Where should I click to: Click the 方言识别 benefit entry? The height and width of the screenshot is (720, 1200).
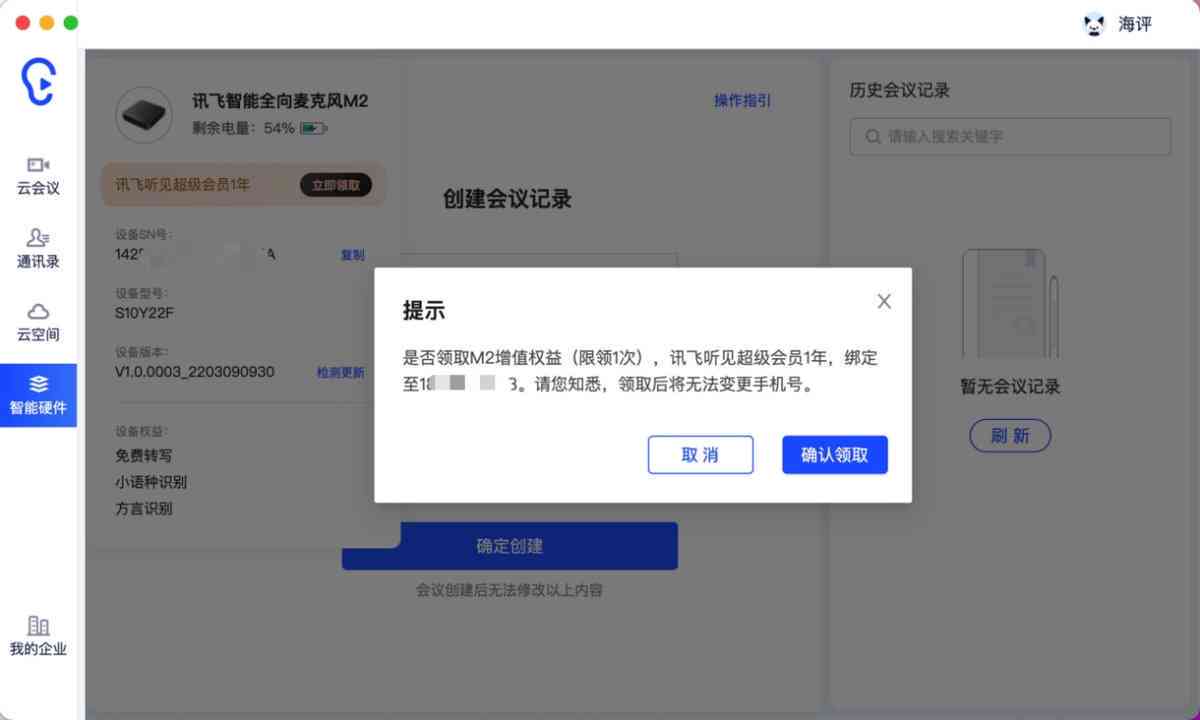click(x=144, y=508)
